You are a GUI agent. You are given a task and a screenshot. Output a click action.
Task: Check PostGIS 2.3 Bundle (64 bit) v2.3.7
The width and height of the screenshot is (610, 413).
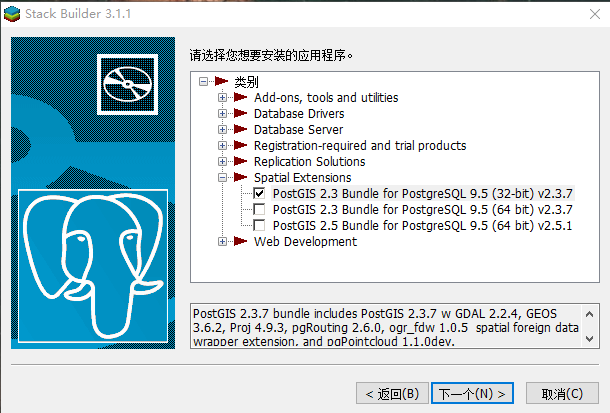[x=259, y=209]
